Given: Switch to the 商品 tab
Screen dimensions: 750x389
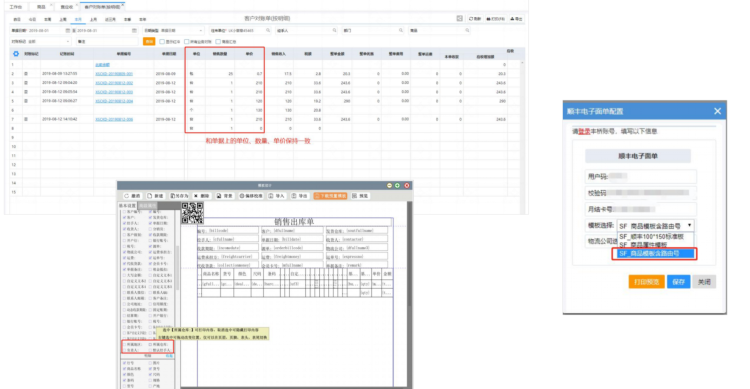Looking at the screenshot, I should click(x=41, y=7).
